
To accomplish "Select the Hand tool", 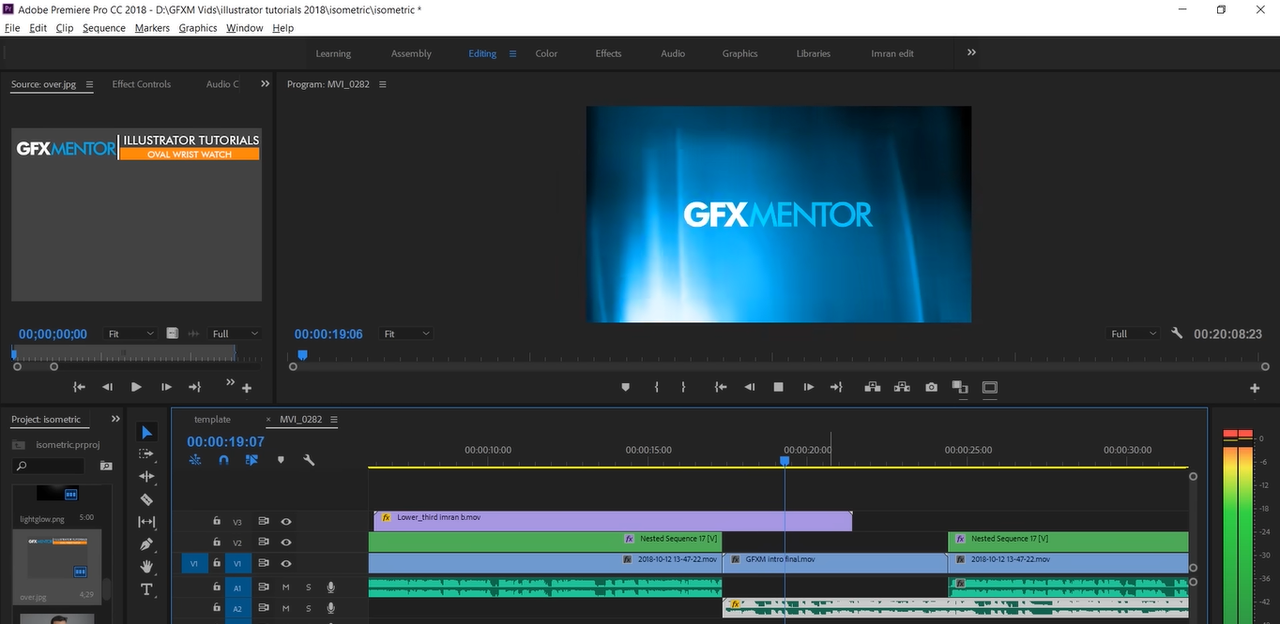I will 147,567.
